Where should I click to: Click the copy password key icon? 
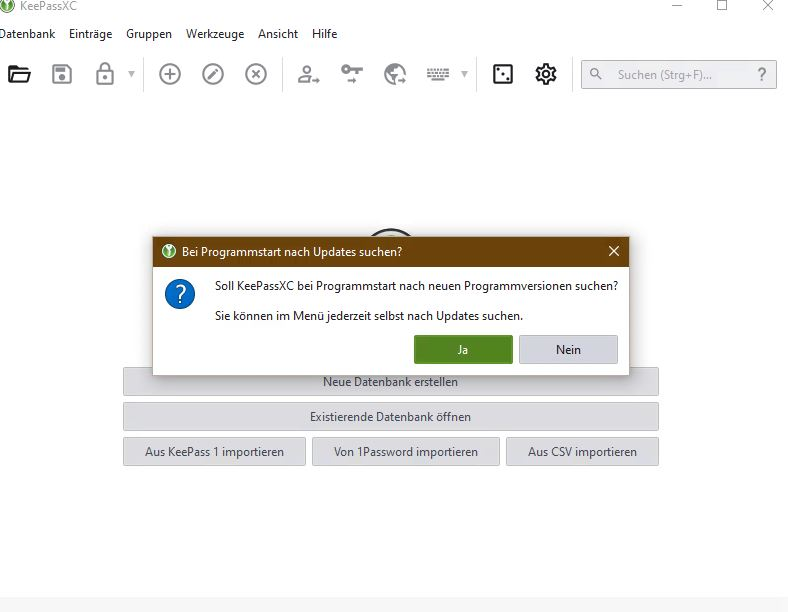point(352,74)
